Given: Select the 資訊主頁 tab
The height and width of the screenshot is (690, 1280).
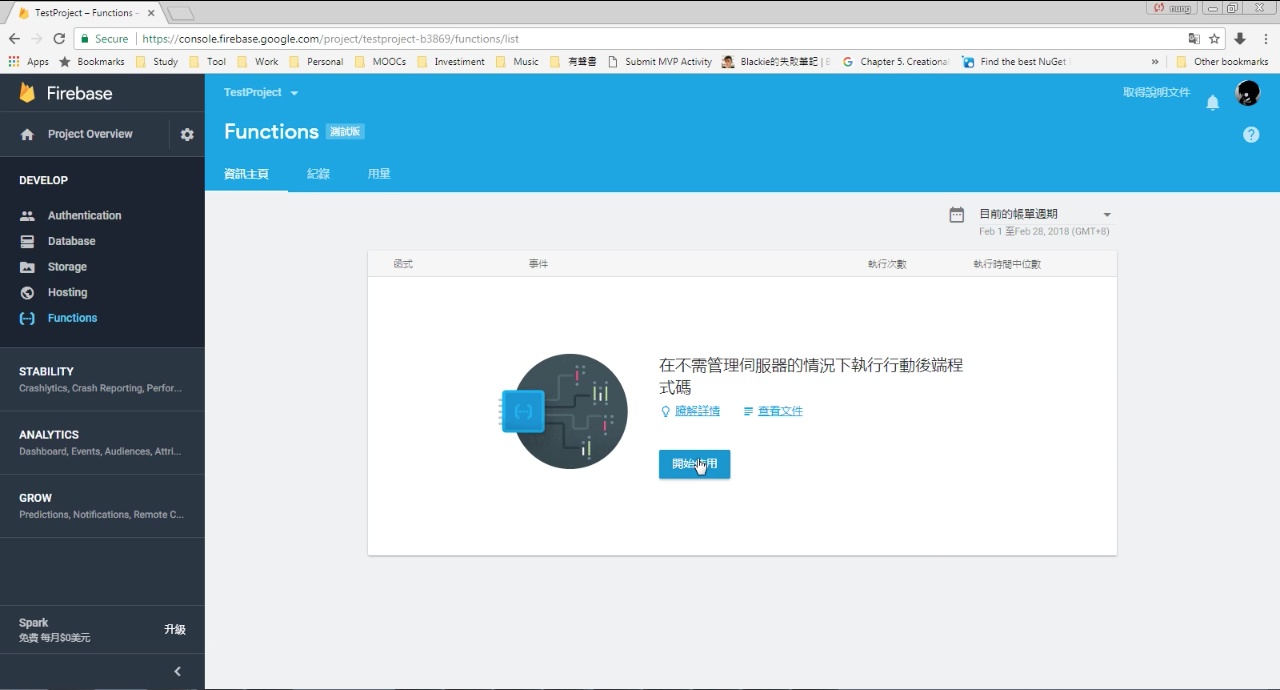Looking at the screenshot, I should click(246, 174).
